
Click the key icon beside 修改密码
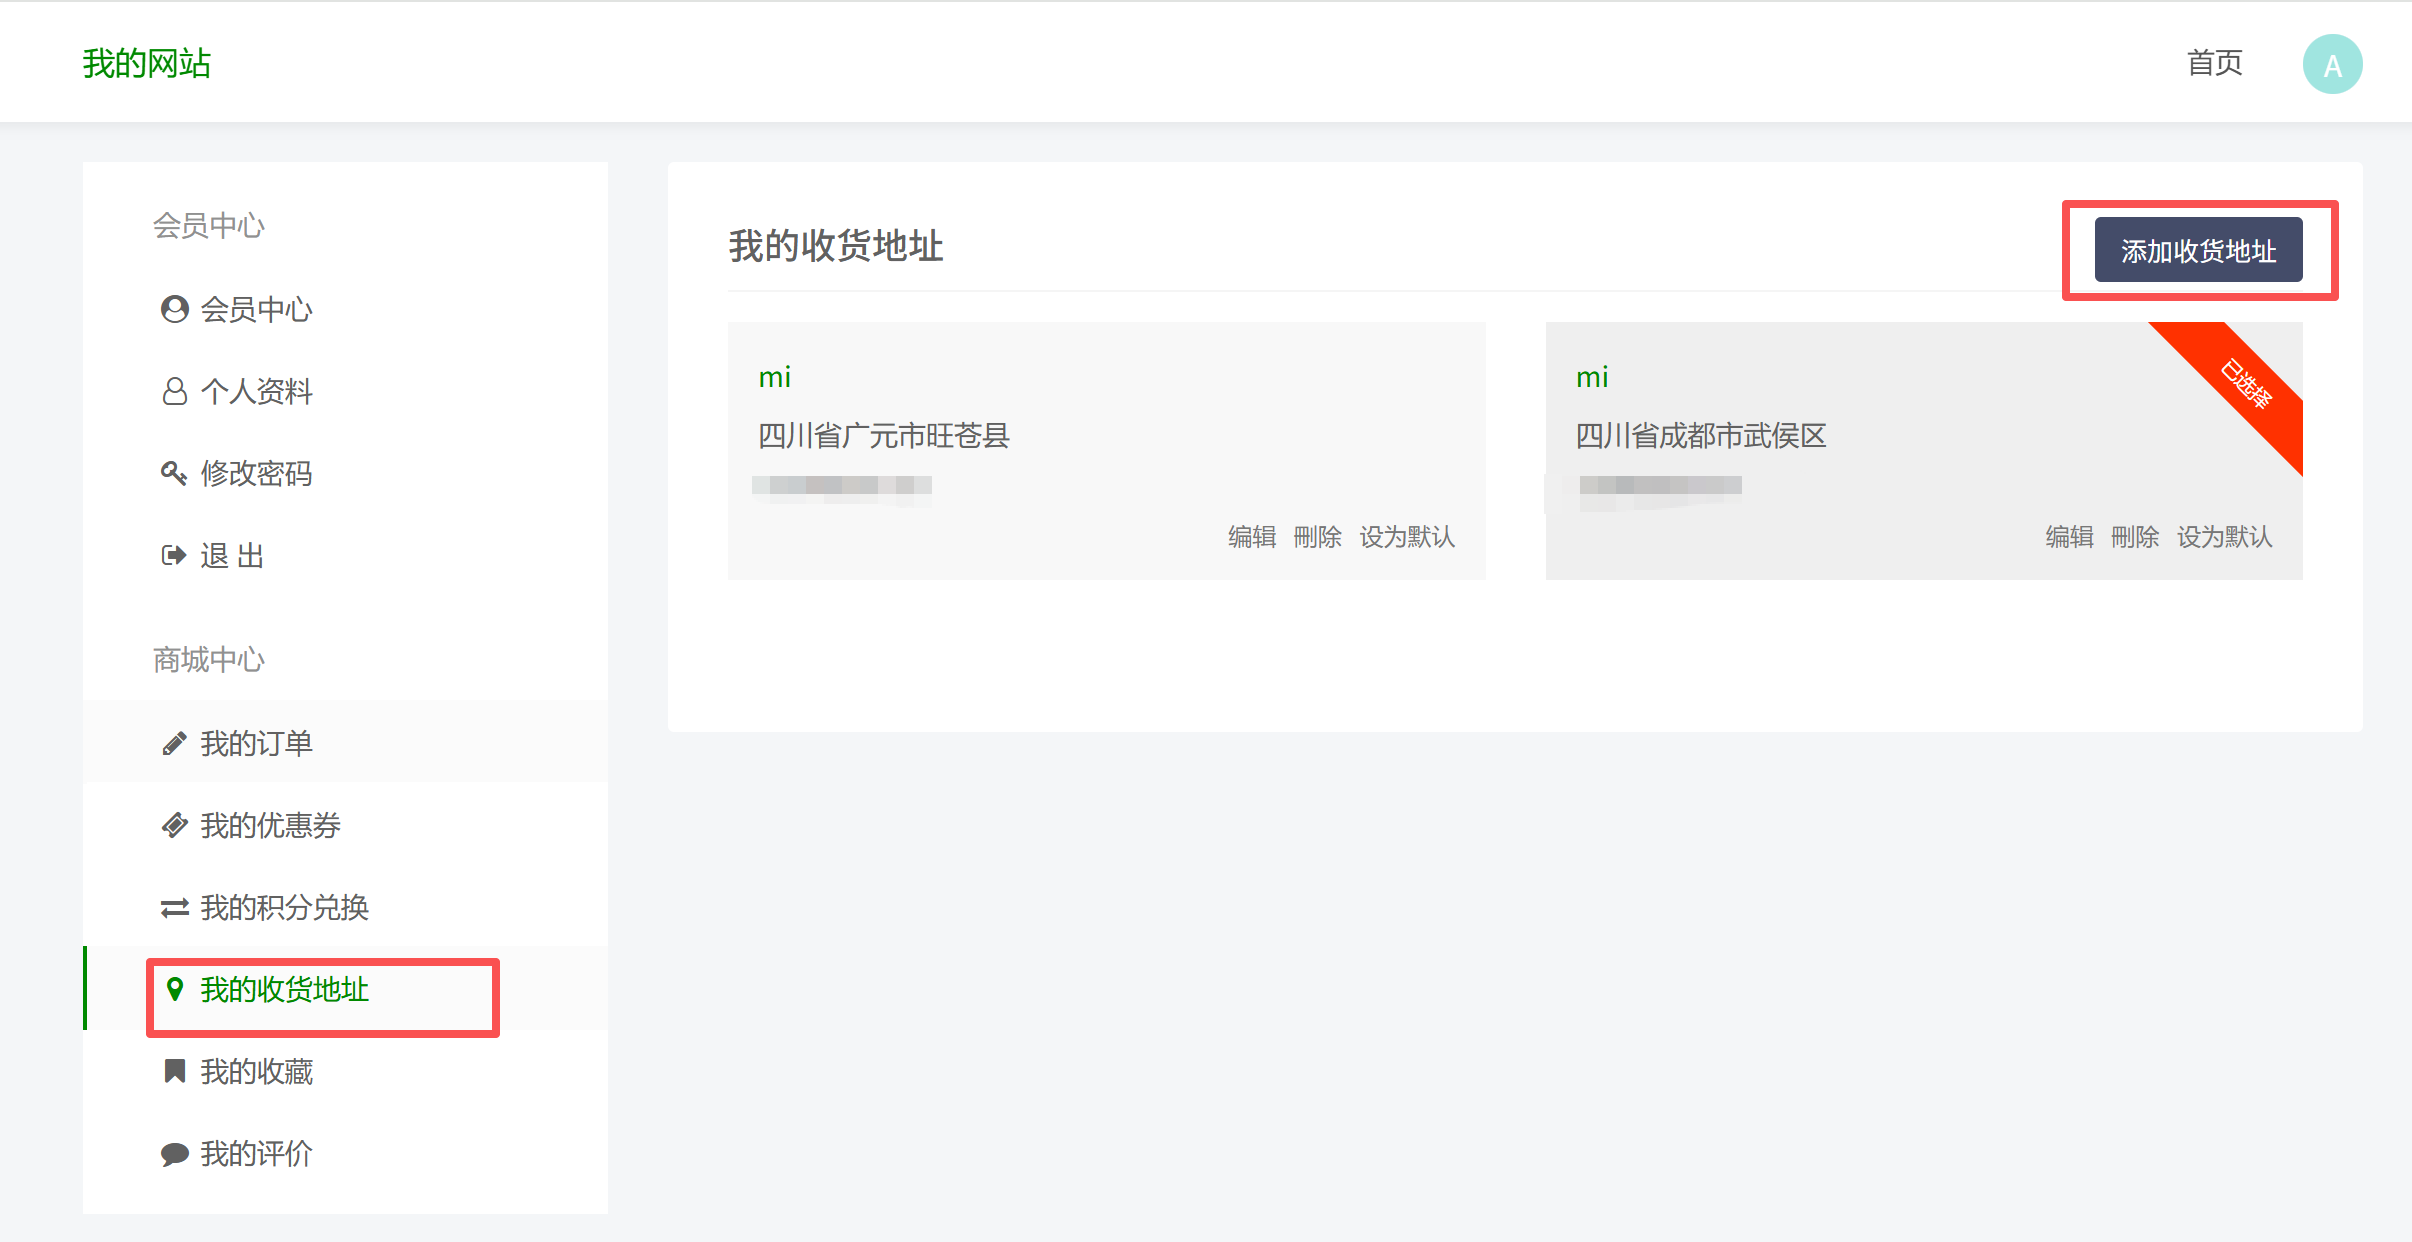coord(174,473)
